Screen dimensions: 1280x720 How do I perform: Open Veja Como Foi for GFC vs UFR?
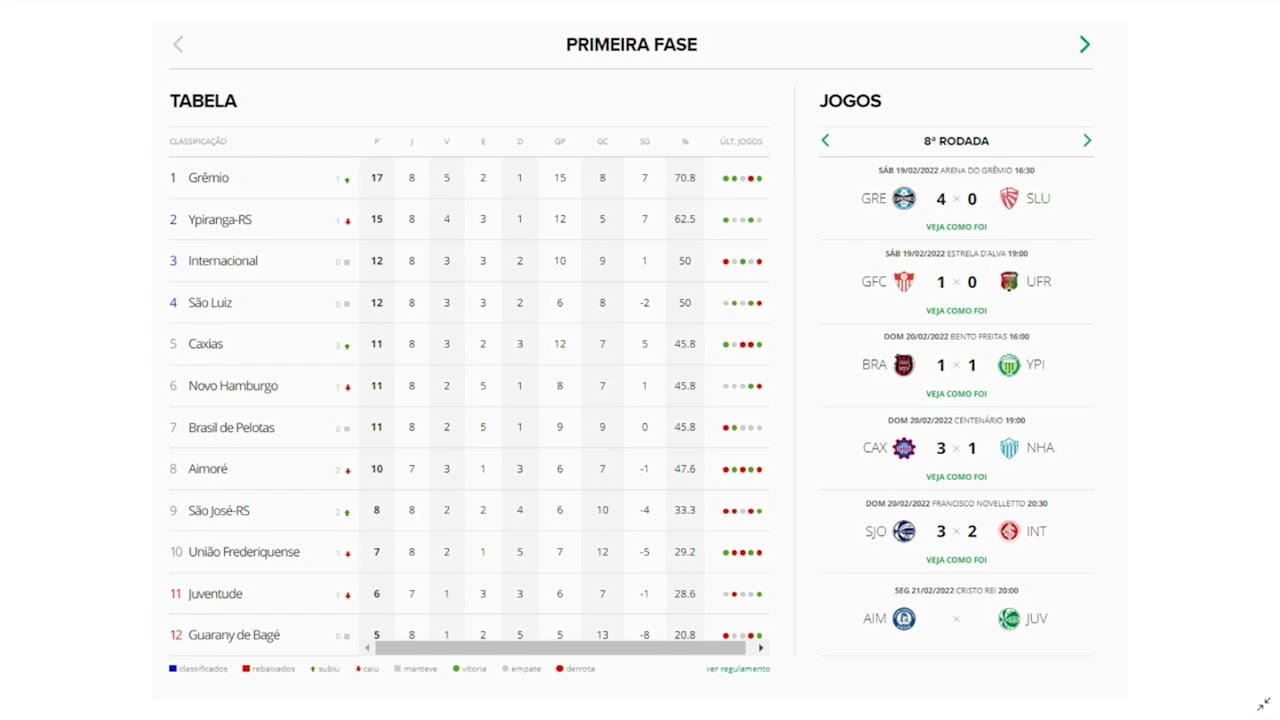(956, 310)
